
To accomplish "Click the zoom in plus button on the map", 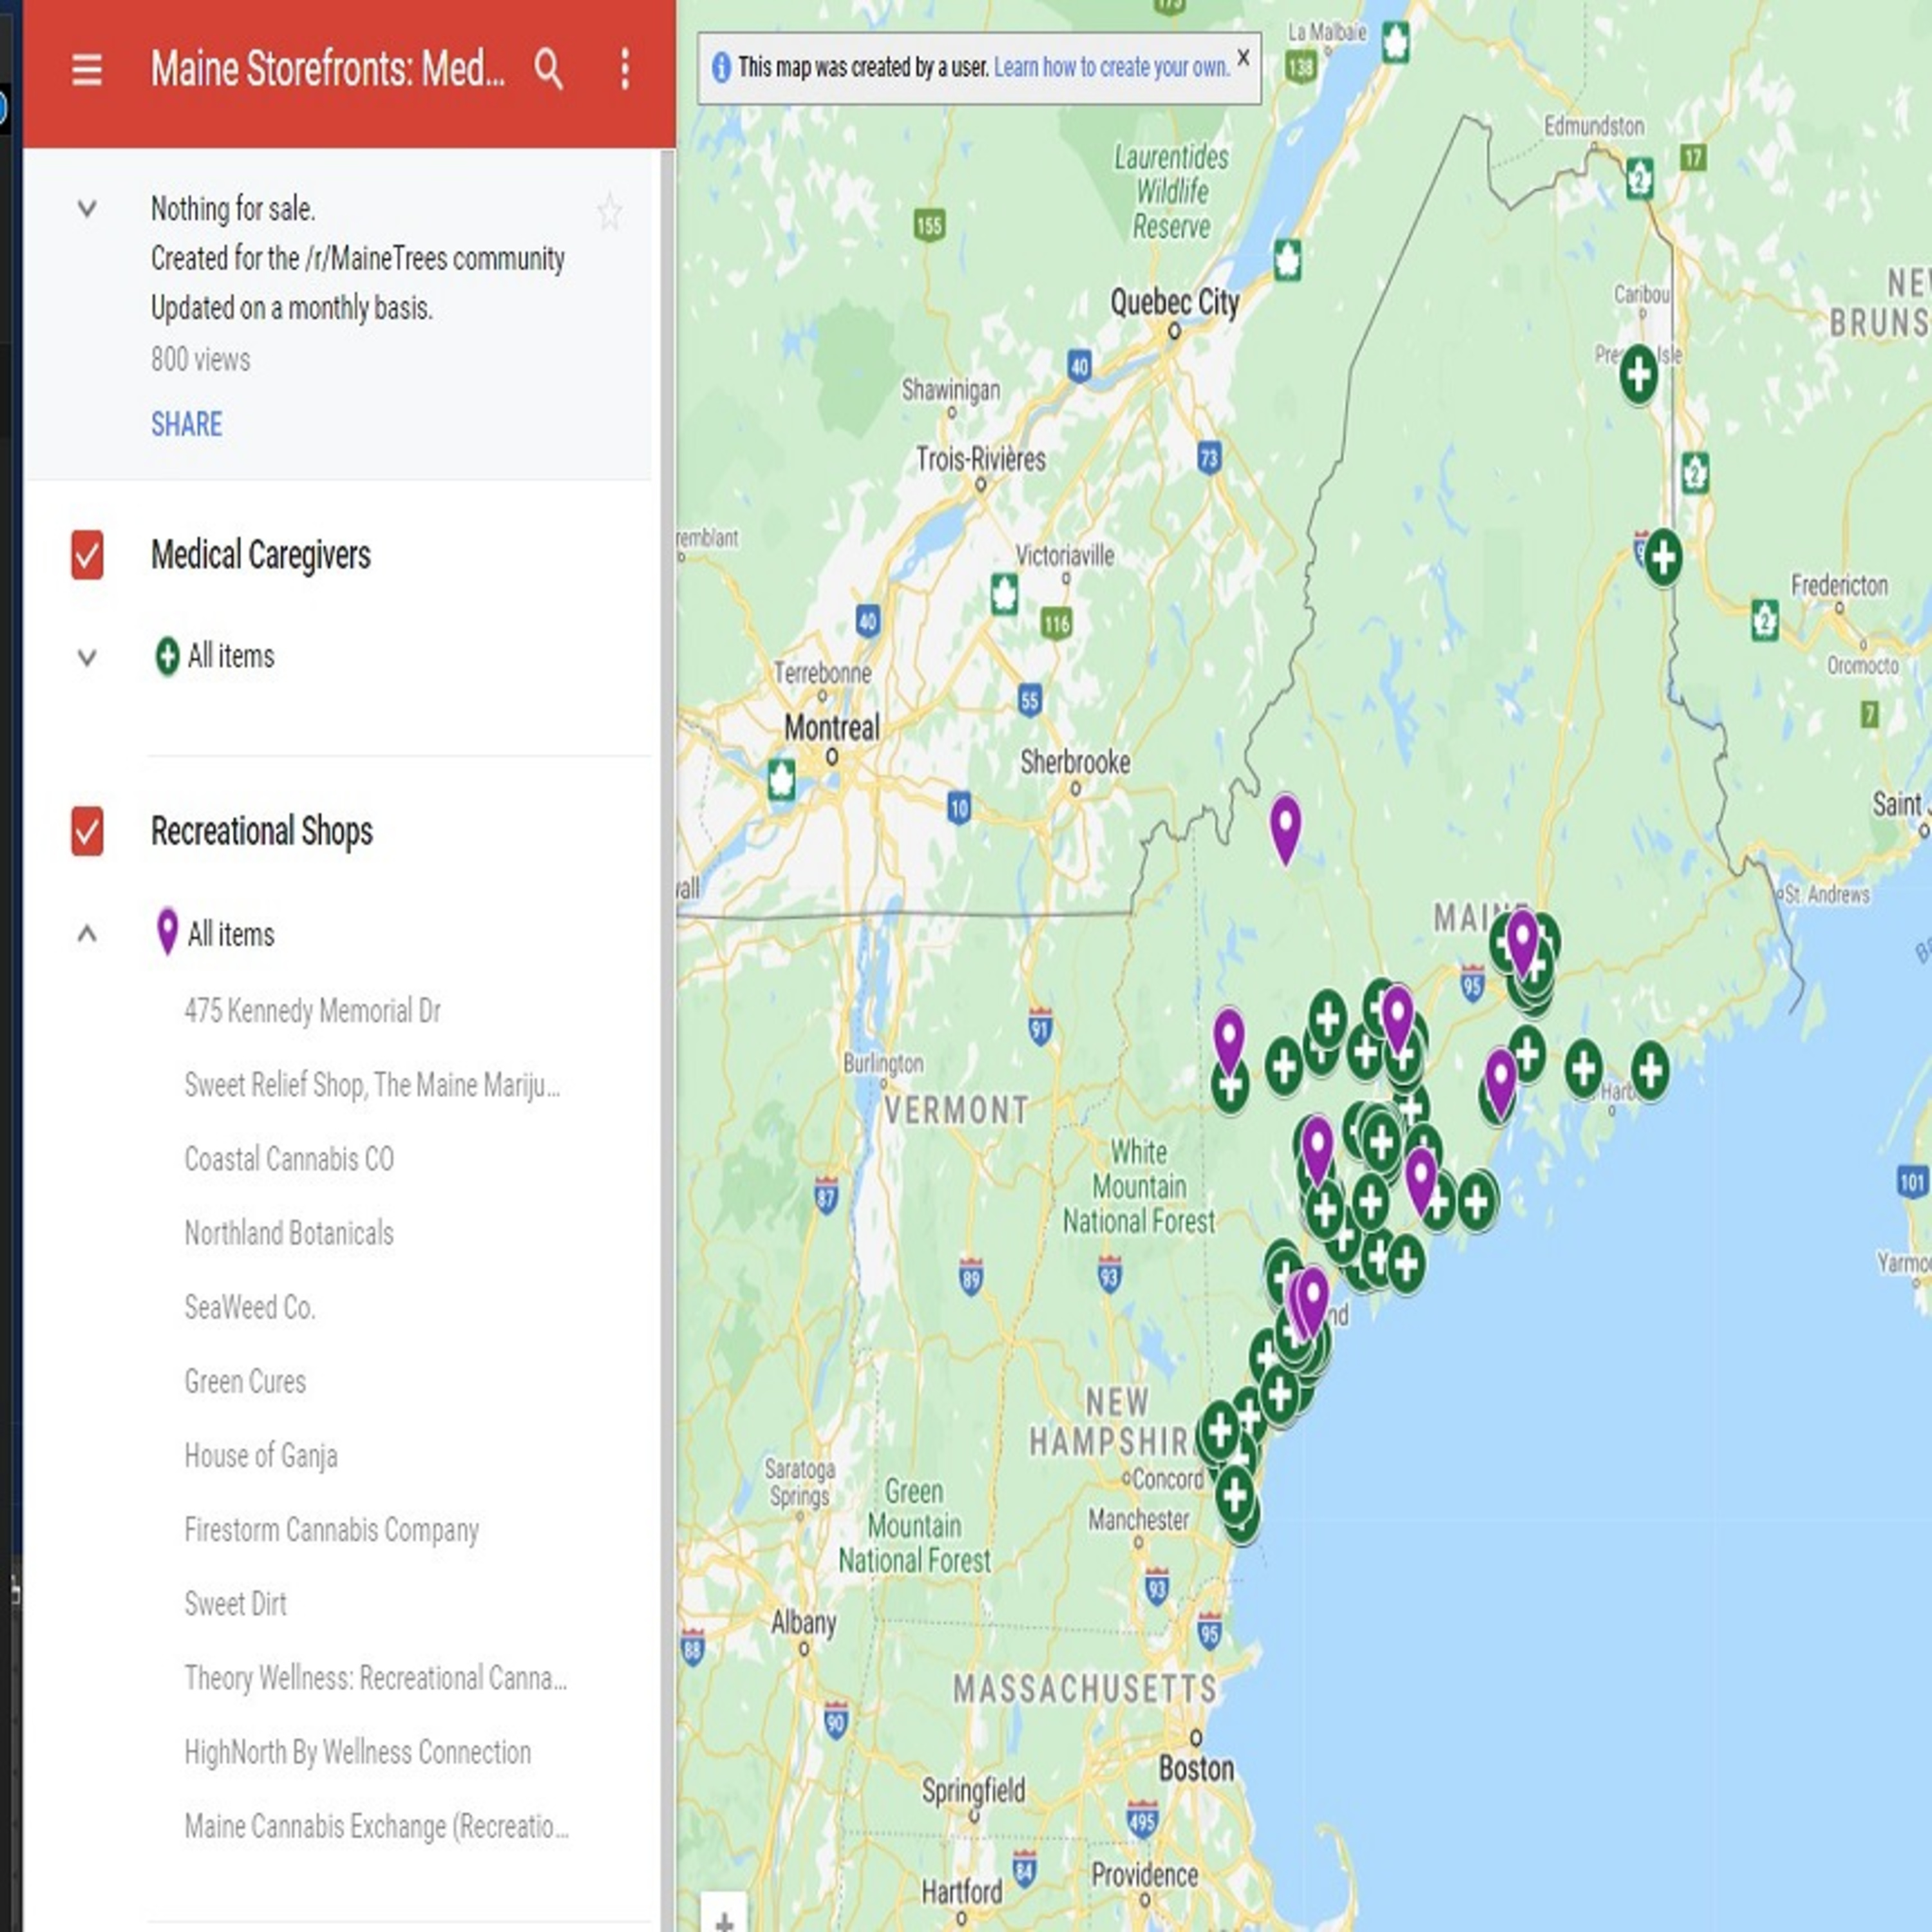I will (x=724, y=1918).
